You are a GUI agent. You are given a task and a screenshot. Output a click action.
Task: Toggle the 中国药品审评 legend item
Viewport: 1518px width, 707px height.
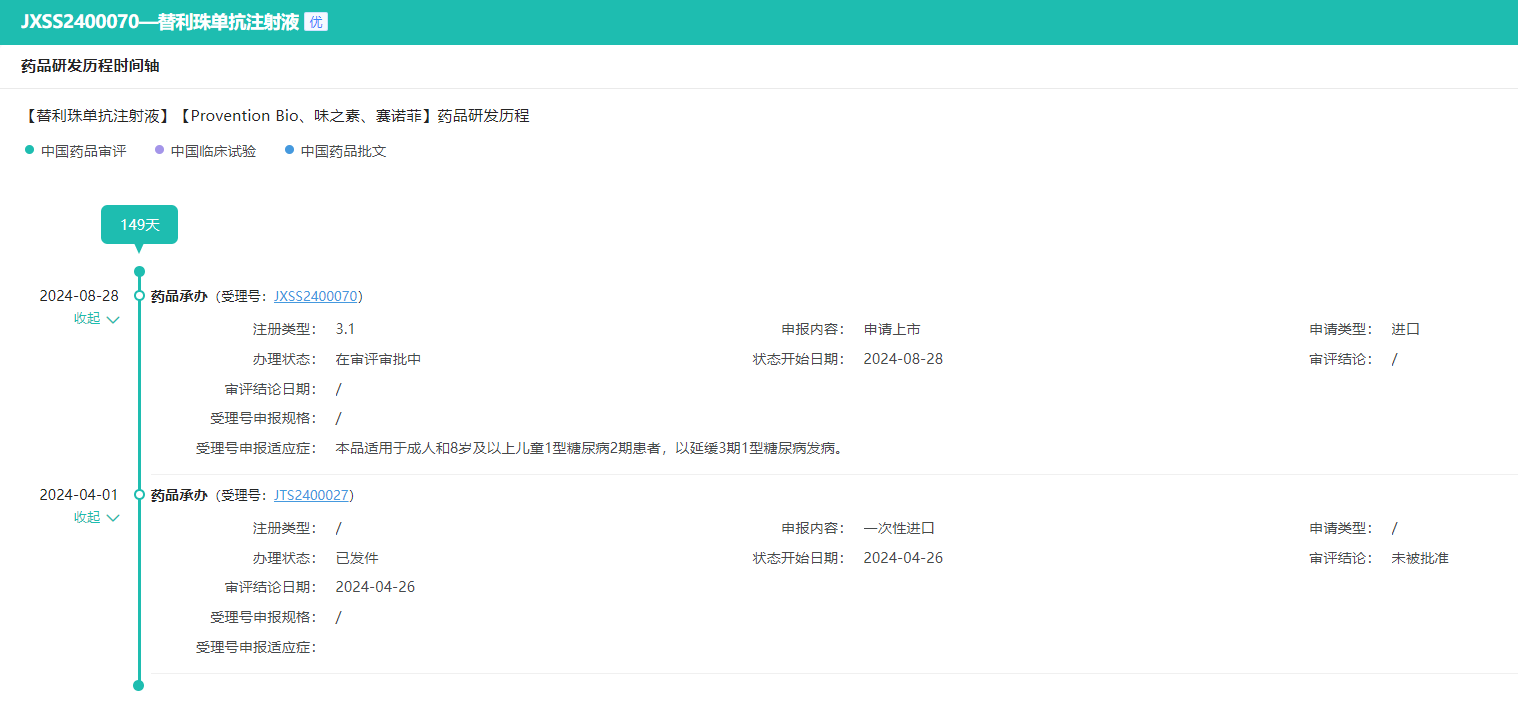(76, 151)
